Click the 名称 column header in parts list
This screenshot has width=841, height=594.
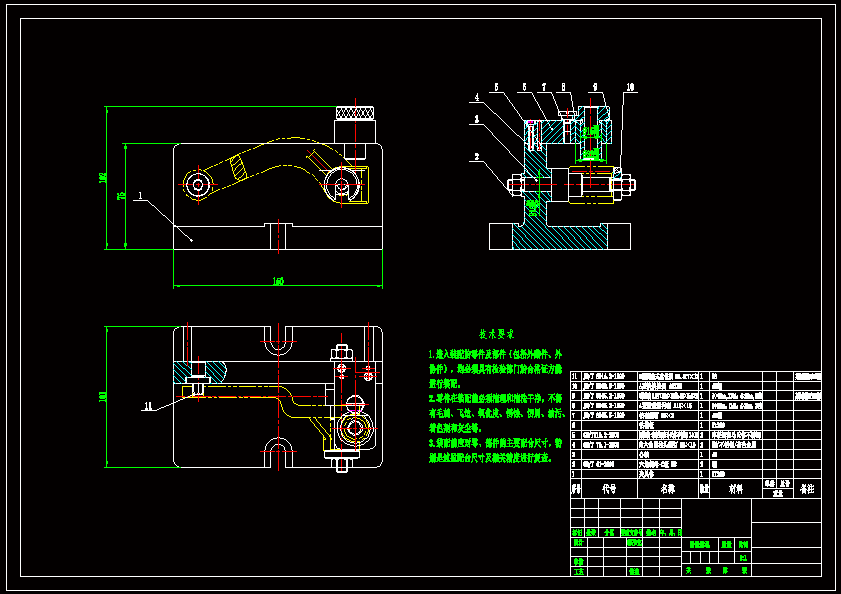click(x=667, y=489)
